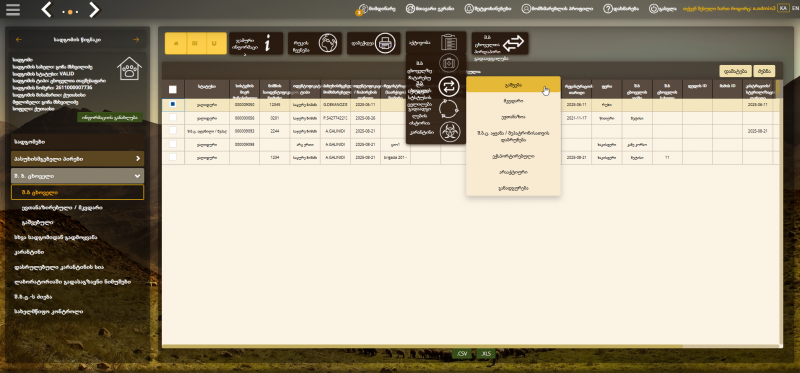Click the first column header after checkbox
This screenshot has height=373, width=800.
pos(207,88)
